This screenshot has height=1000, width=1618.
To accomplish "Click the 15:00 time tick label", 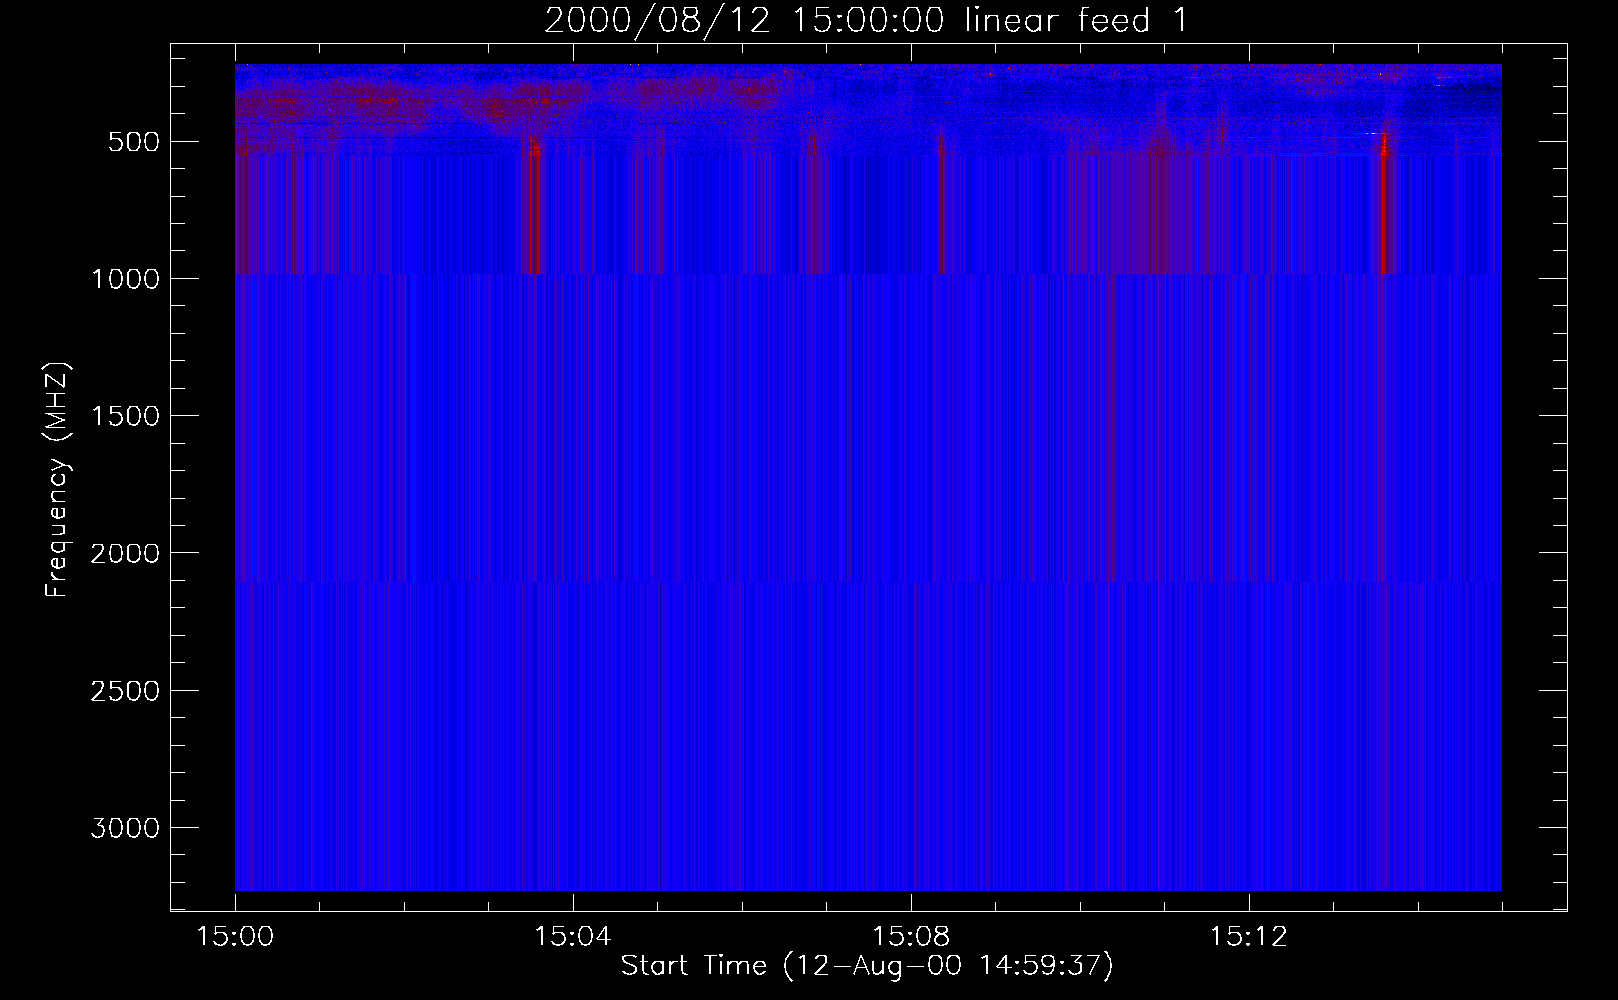I will click(x=235, y=937).
